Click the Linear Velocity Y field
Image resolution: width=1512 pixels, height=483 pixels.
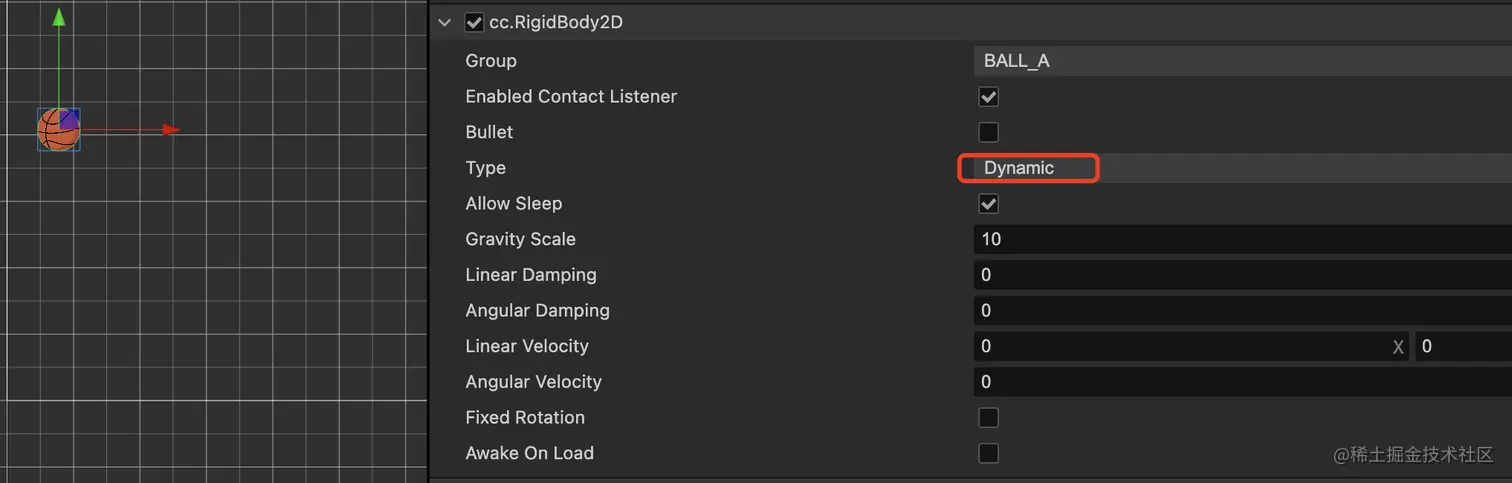click(1462, 347)
